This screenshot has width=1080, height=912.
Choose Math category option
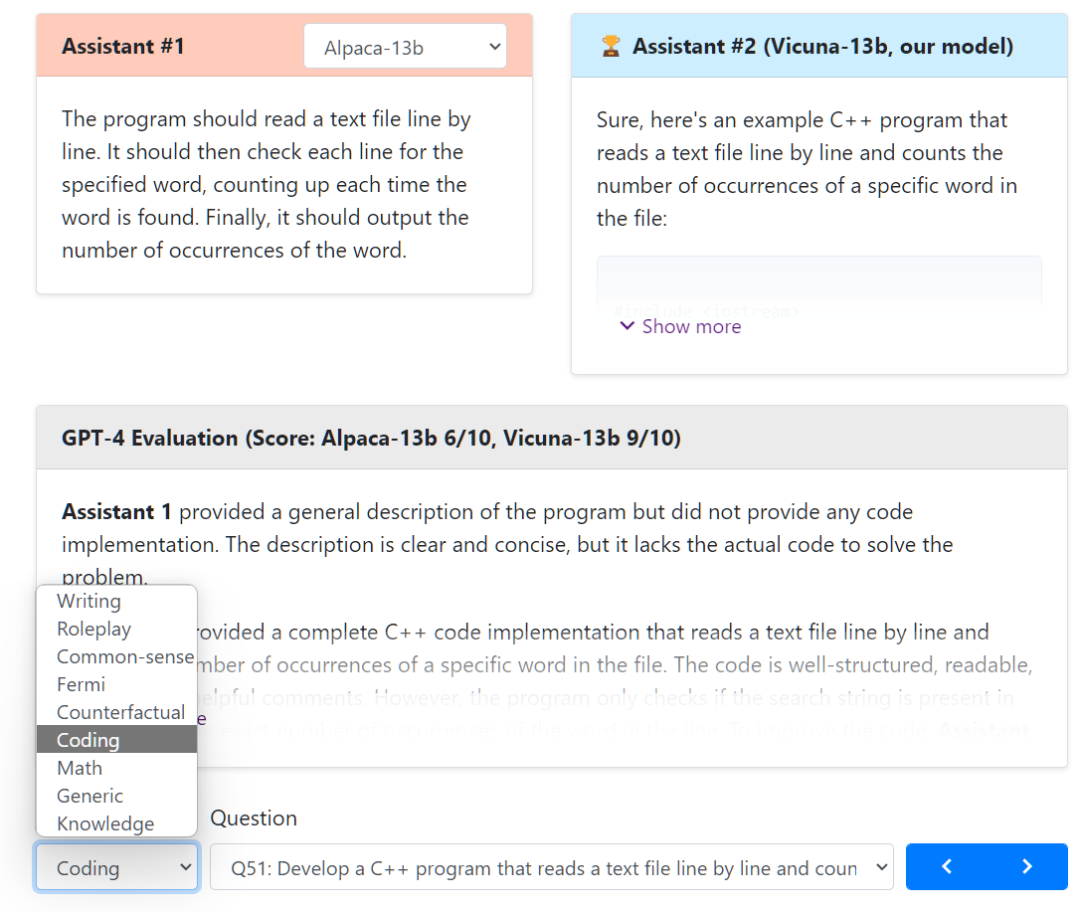click(x=116, y=767)
